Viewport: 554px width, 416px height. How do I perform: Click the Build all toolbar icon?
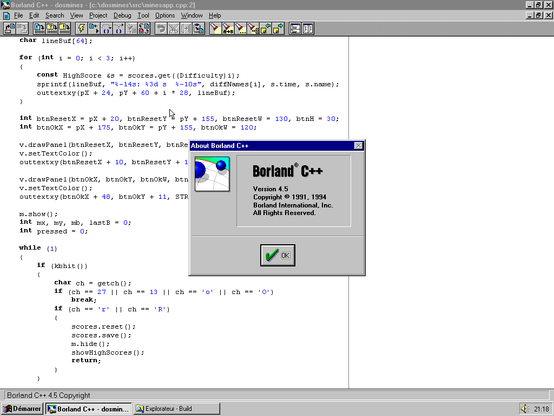tap(65, 28)
